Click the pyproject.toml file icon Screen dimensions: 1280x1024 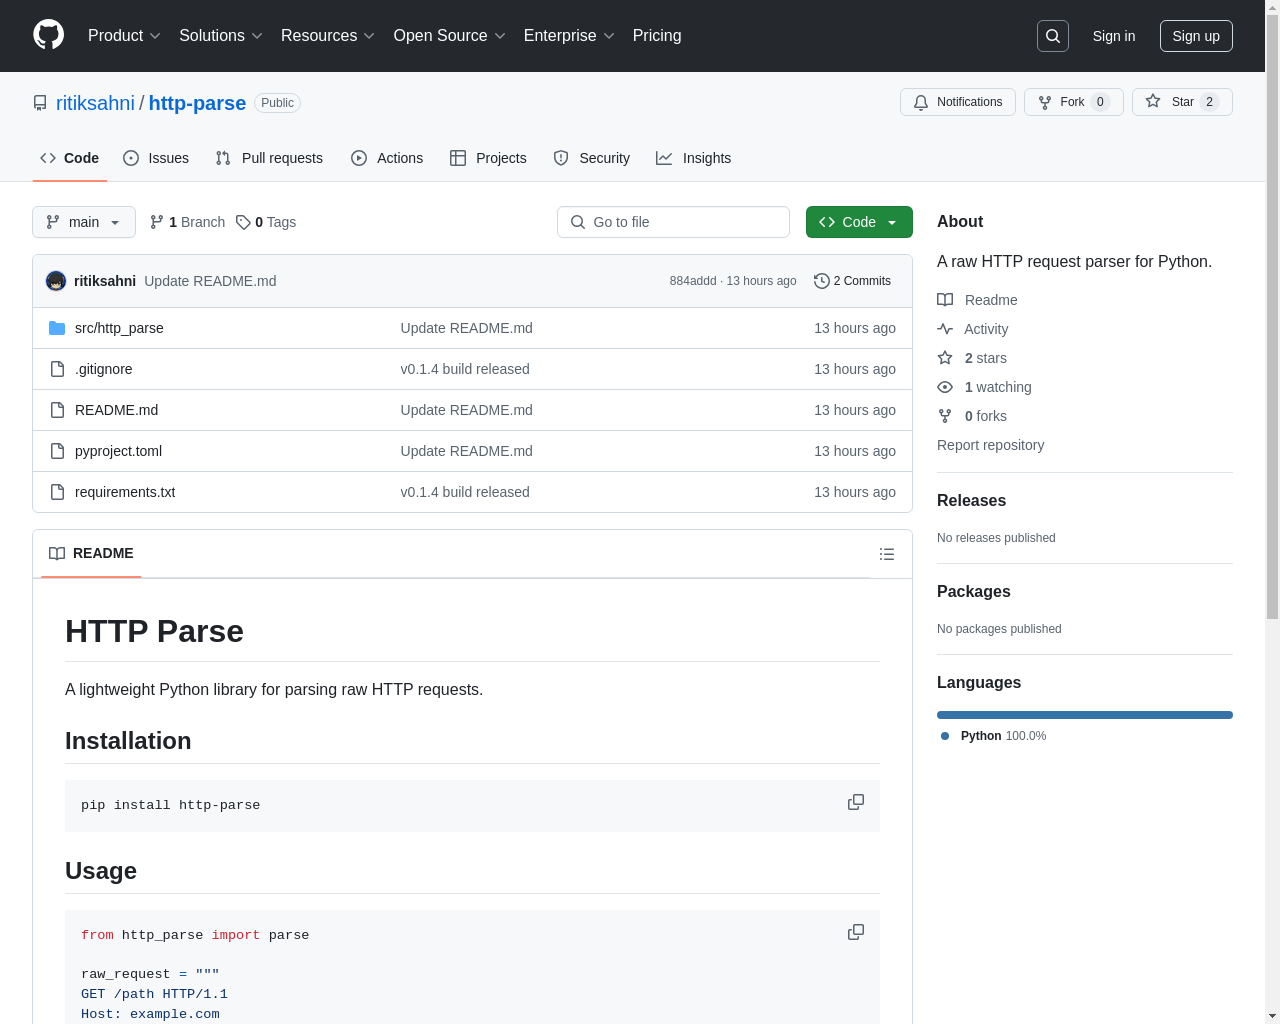coord(57,451)
